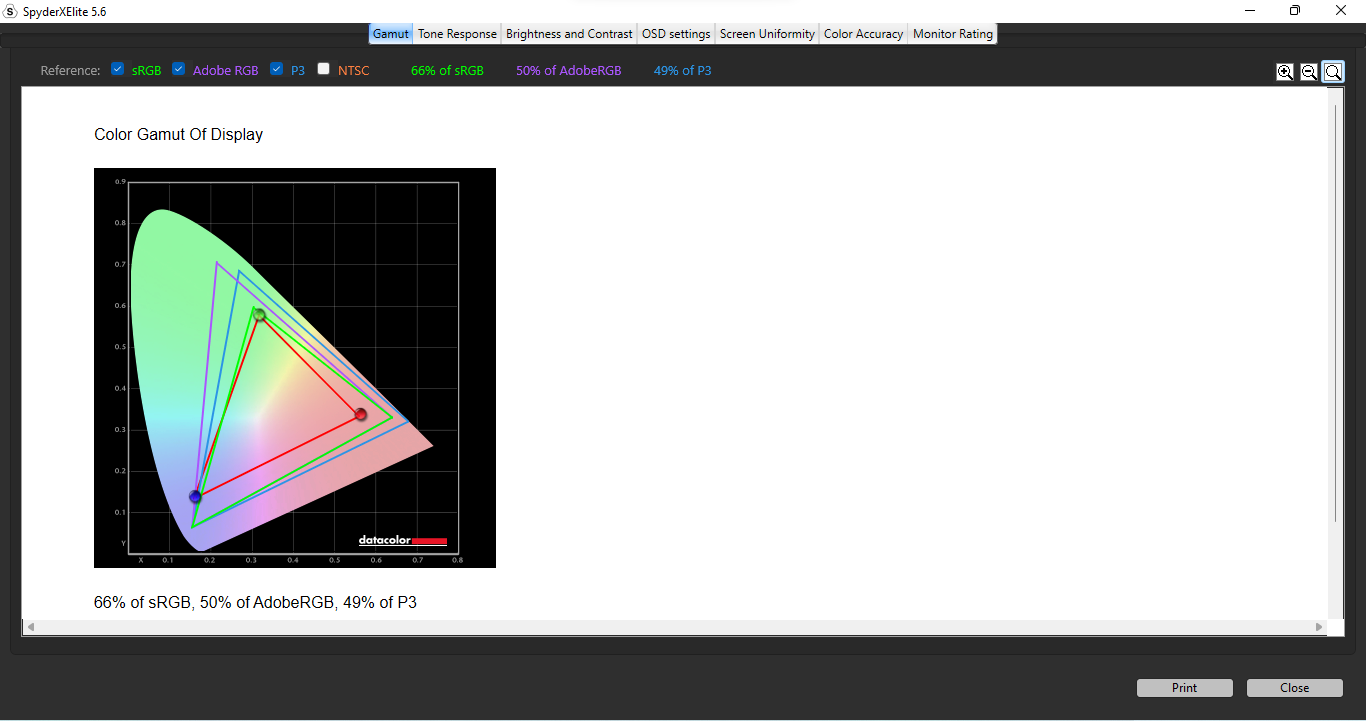Switch to the Tone Response tab
Image resolution: width=1366 pixels, height=721 pixels.
[457, 34]
